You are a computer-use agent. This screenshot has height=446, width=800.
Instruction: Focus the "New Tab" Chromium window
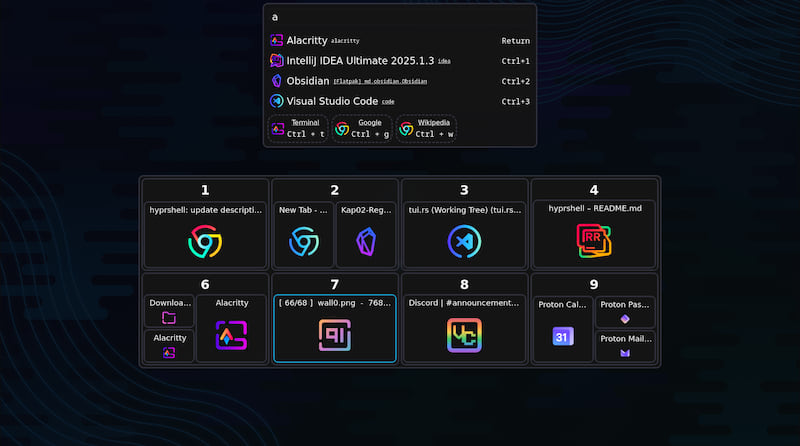[304, 235]
